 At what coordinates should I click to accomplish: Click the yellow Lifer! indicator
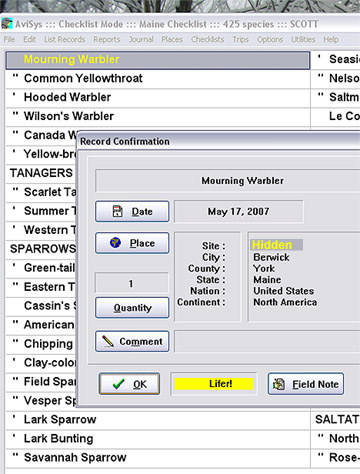tap(214, 384)
